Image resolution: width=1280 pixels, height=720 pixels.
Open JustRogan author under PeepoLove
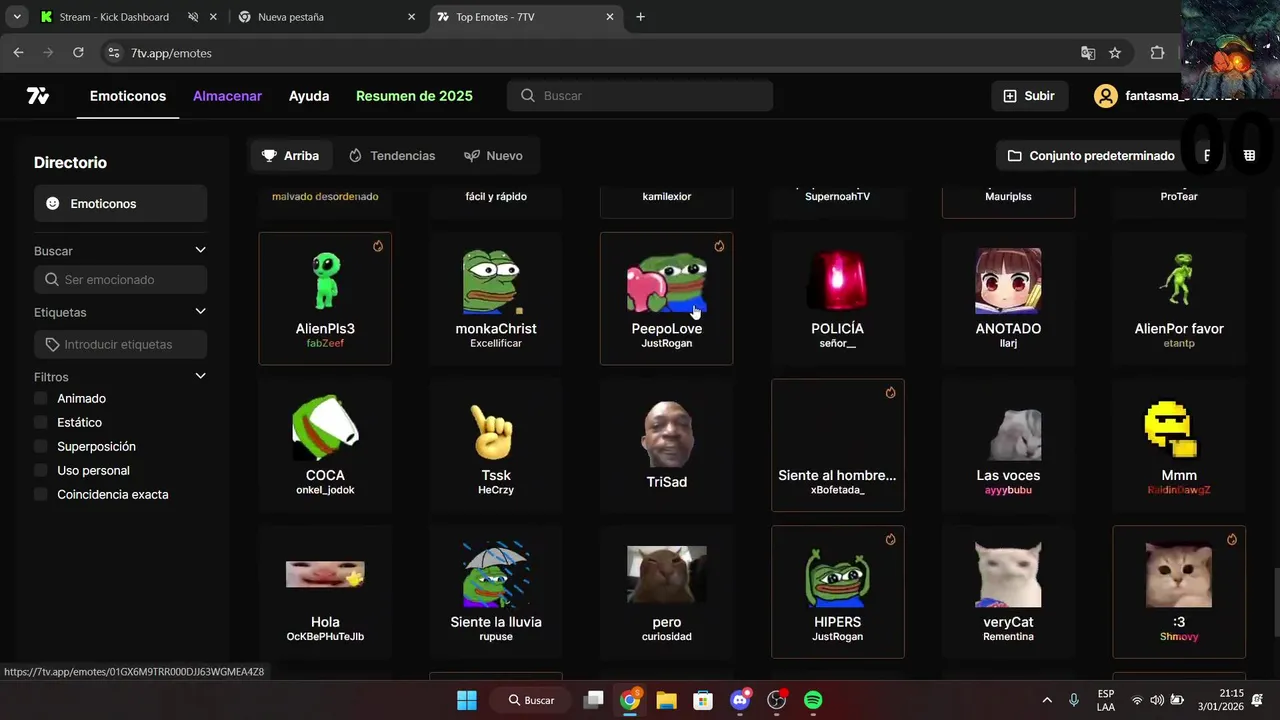pyautogui.click(x=667, y=343)
